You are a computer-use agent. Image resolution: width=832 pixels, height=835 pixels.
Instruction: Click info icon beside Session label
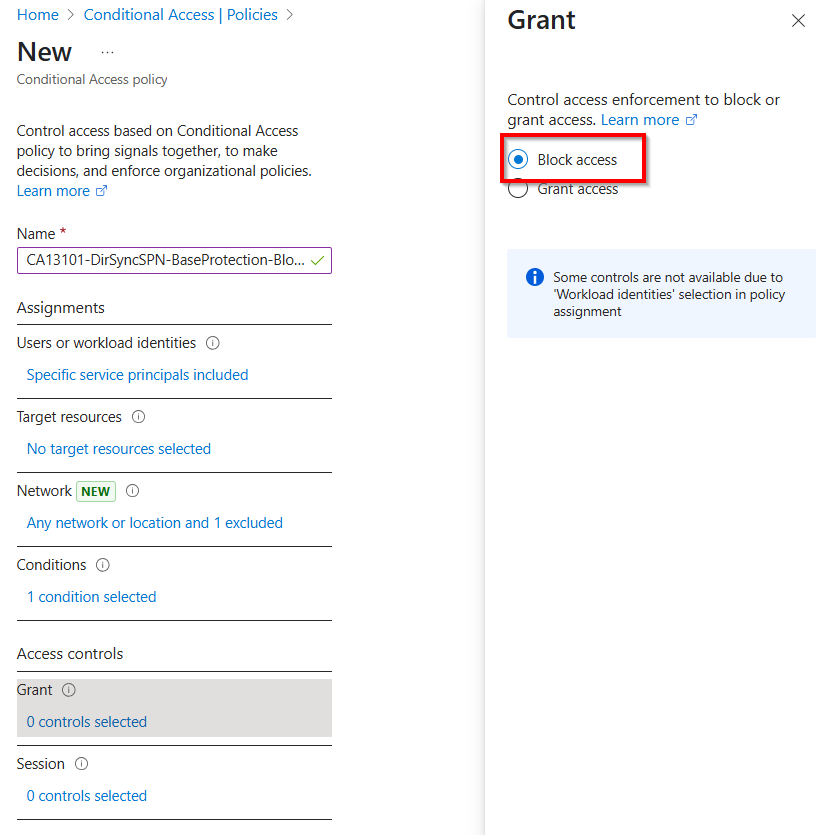(x=82, y=764)
